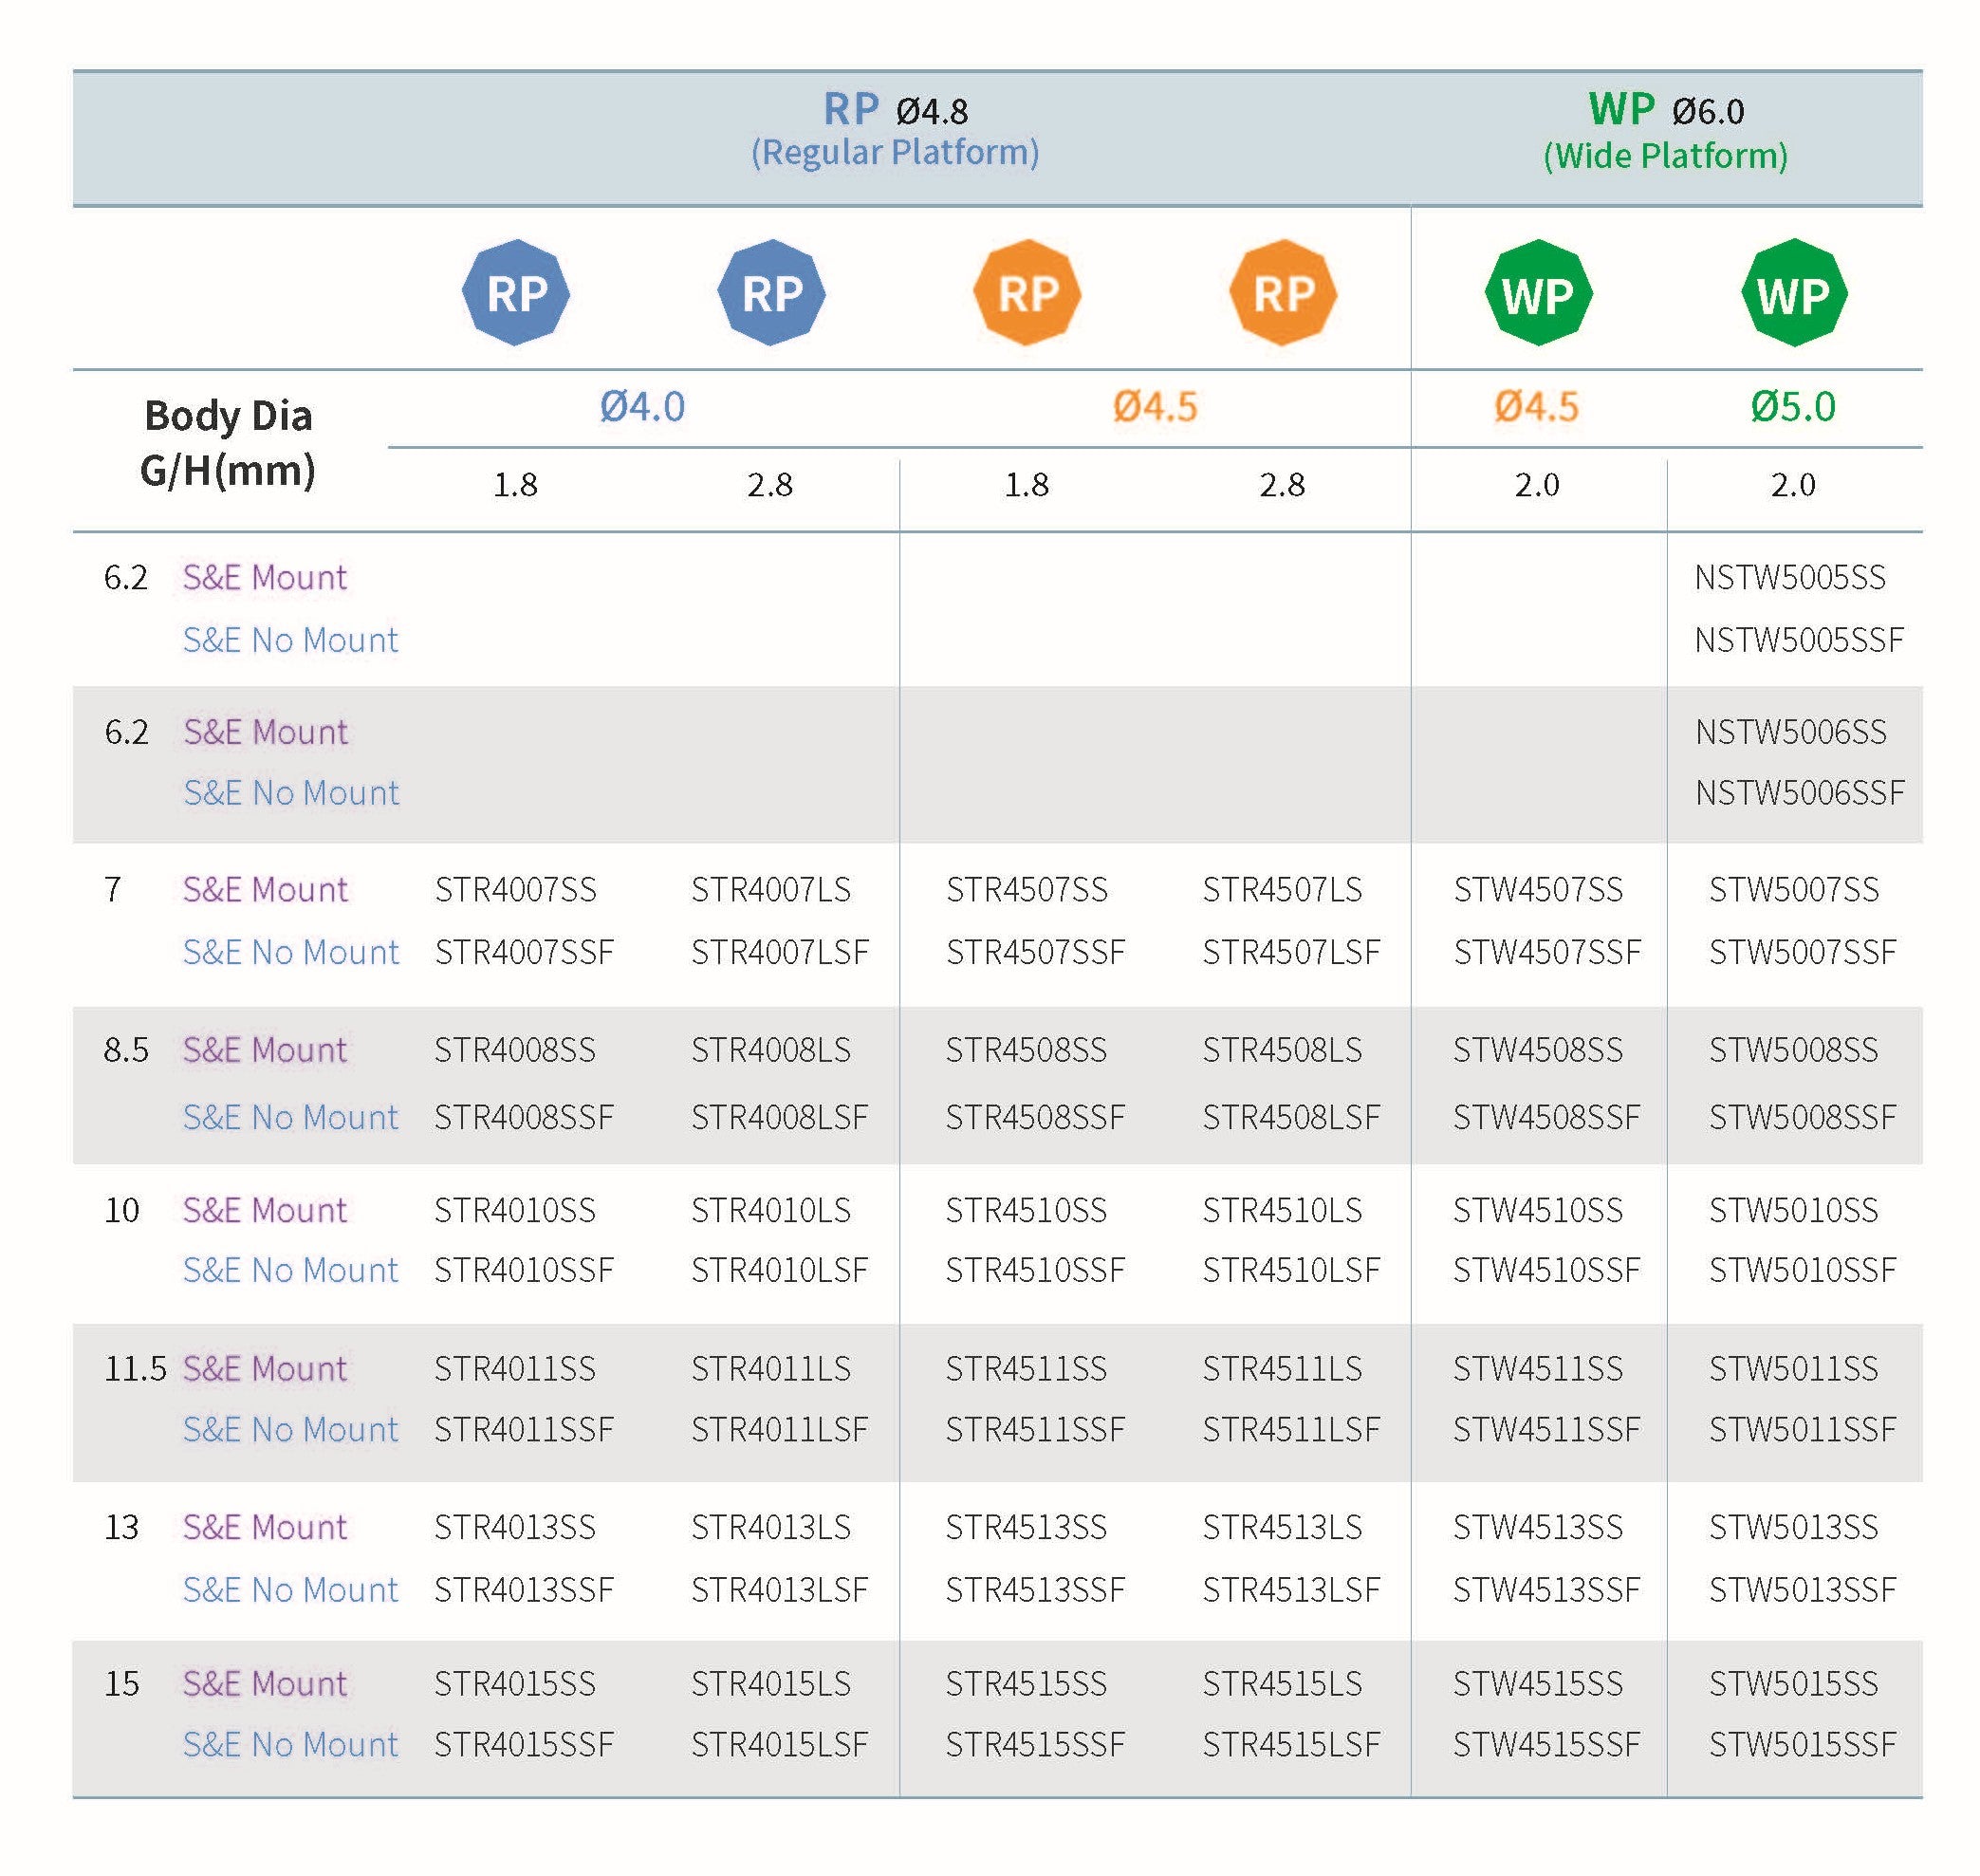
Task: Click the second green WP badge
Action: pos(1794,293)
